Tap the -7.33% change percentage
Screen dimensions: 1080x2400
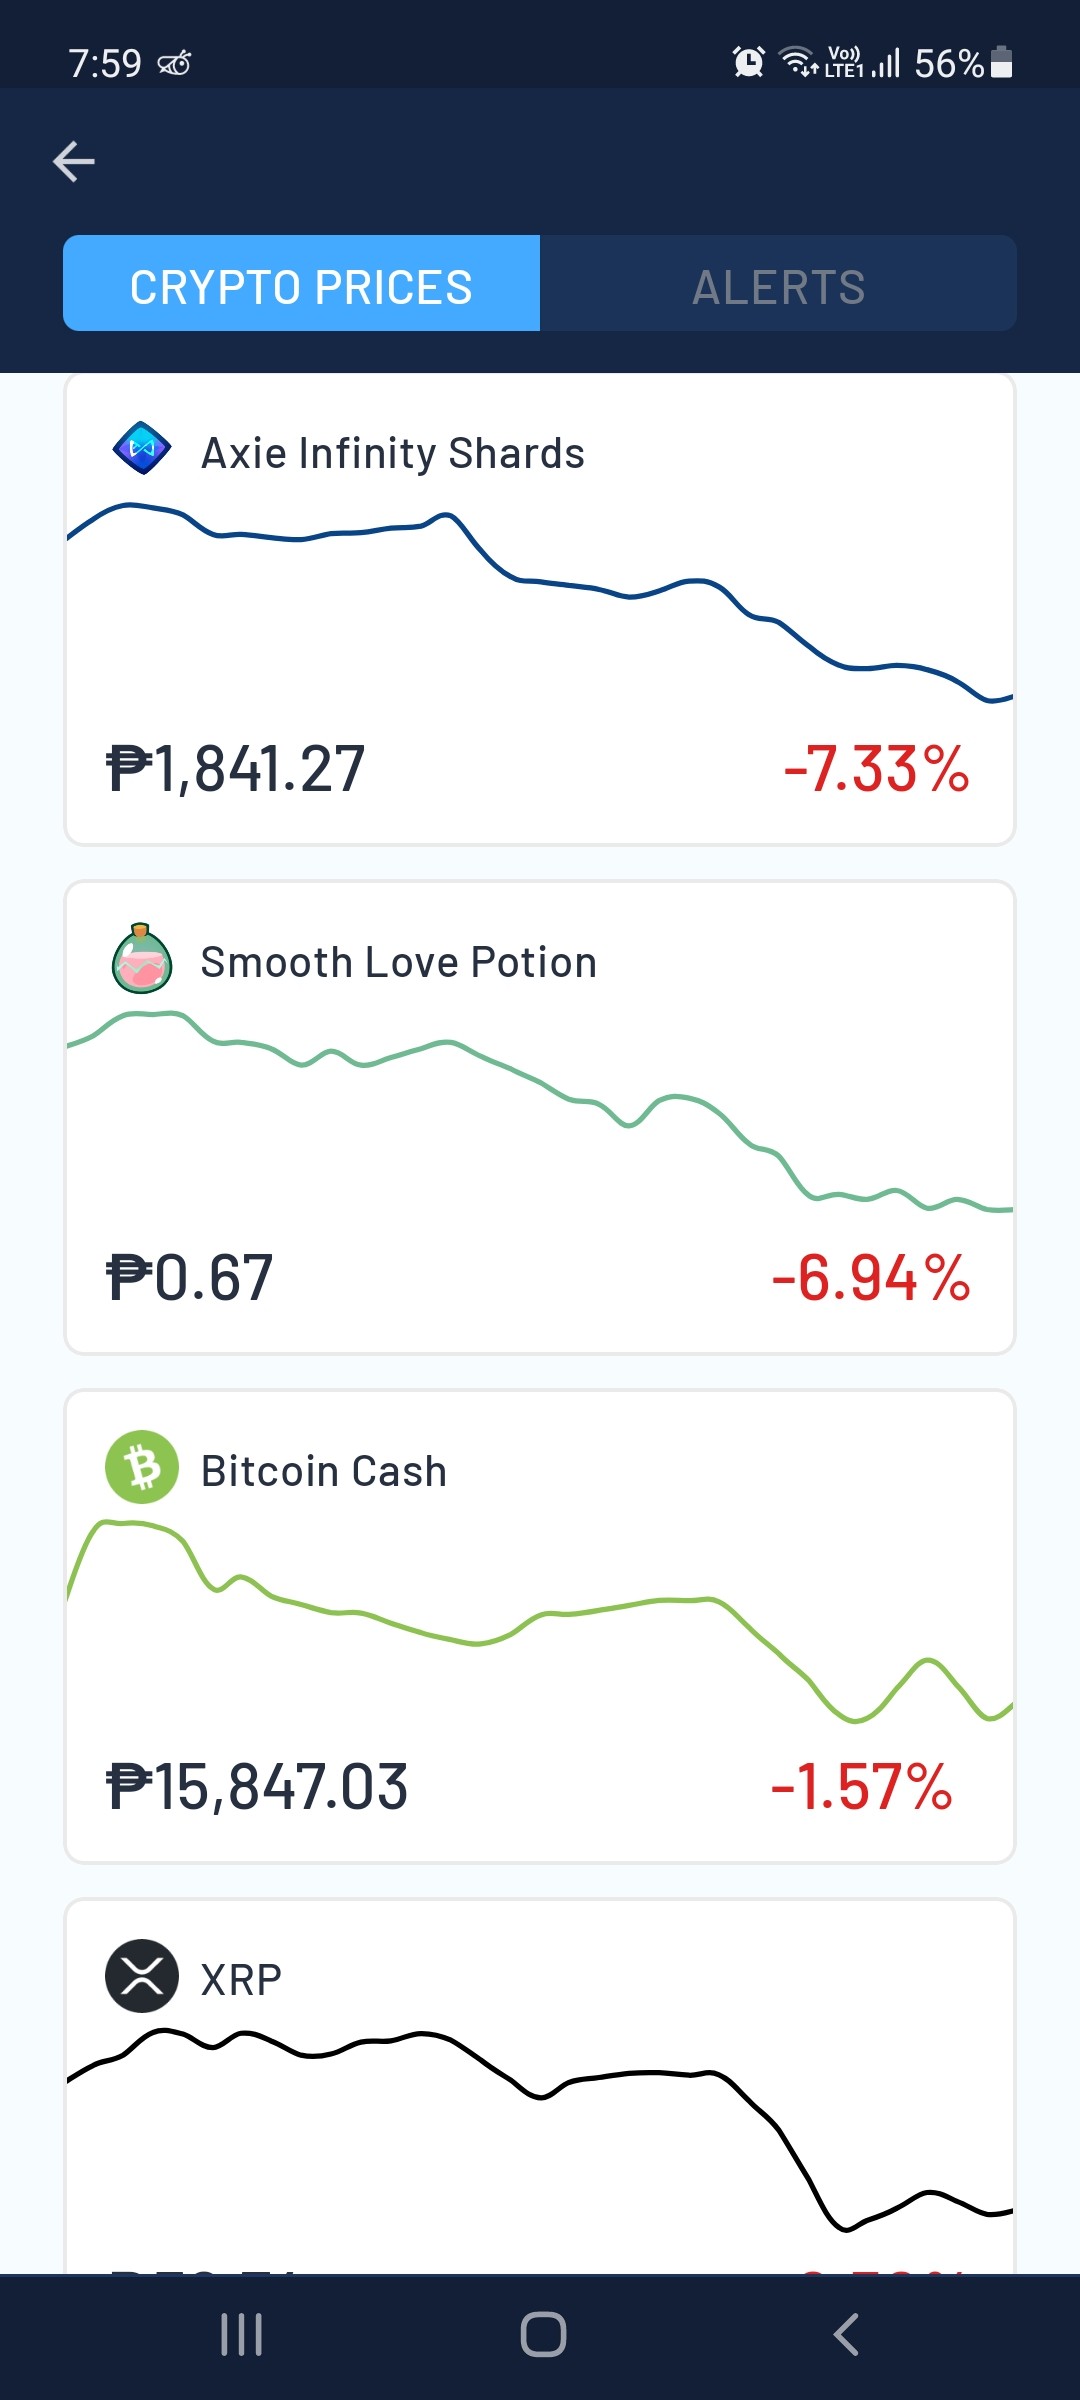click(x=877, y=768)
